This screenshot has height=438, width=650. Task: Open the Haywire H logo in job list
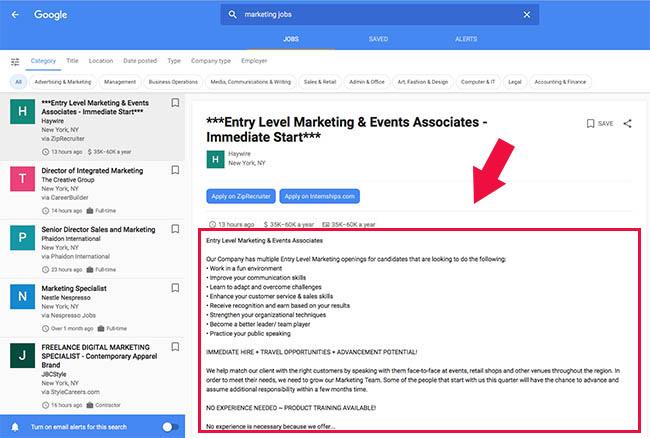click(22, 111)
